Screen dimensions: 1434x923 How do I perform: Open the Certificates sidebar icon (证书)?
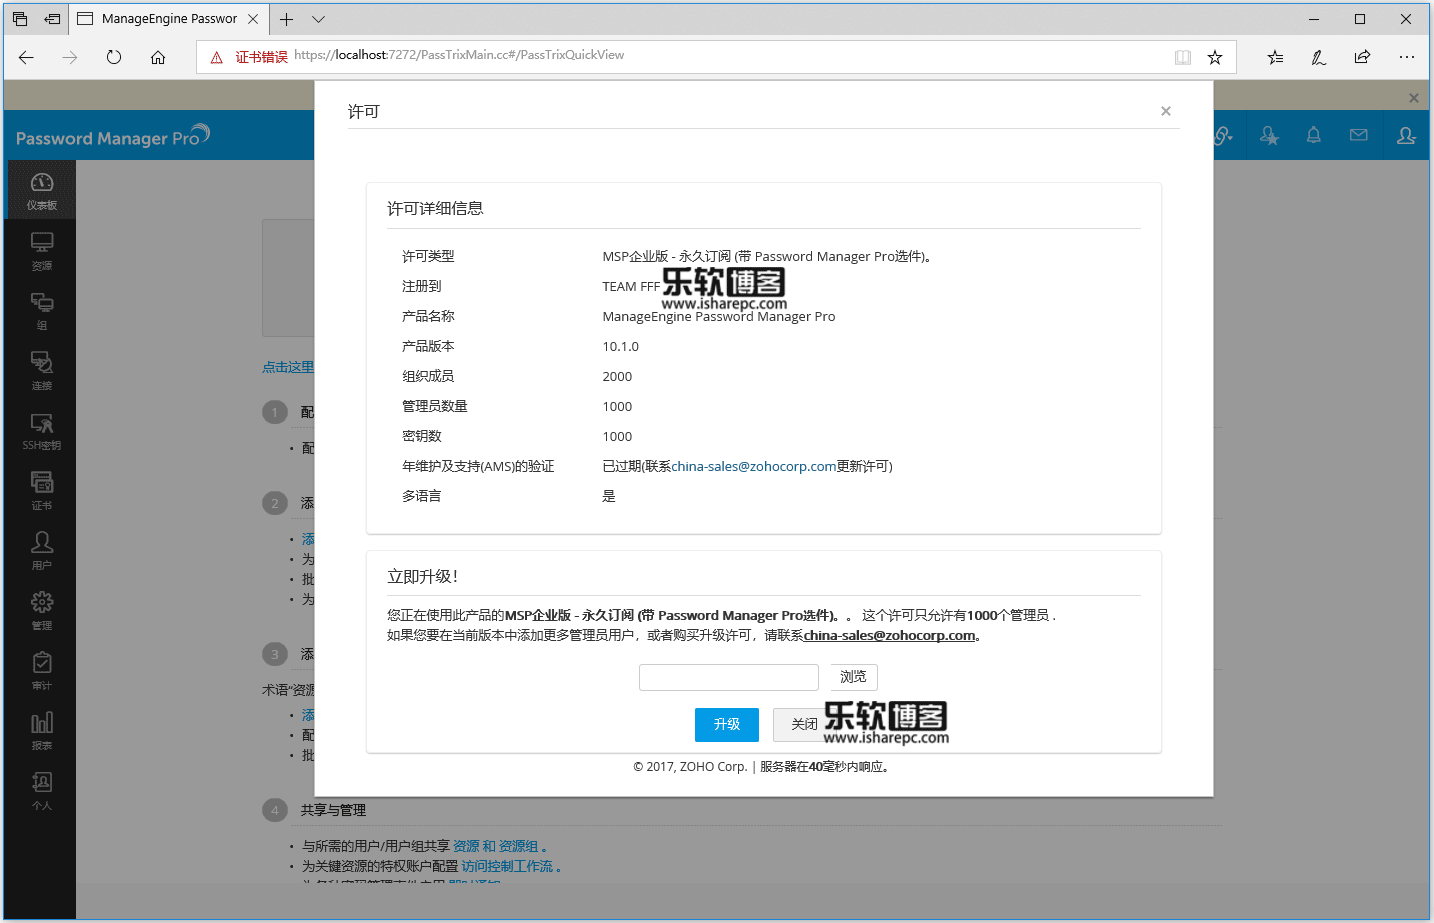(x=41, y=491)
